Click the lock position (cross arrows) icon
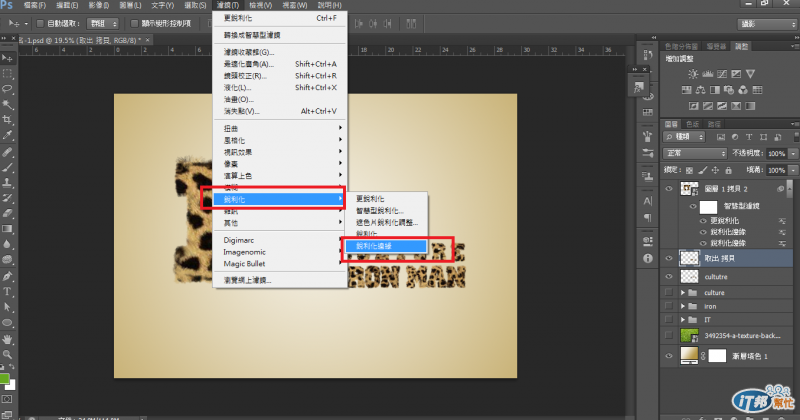The height and width of the screenshot is (420, 800). click(715, 170)
